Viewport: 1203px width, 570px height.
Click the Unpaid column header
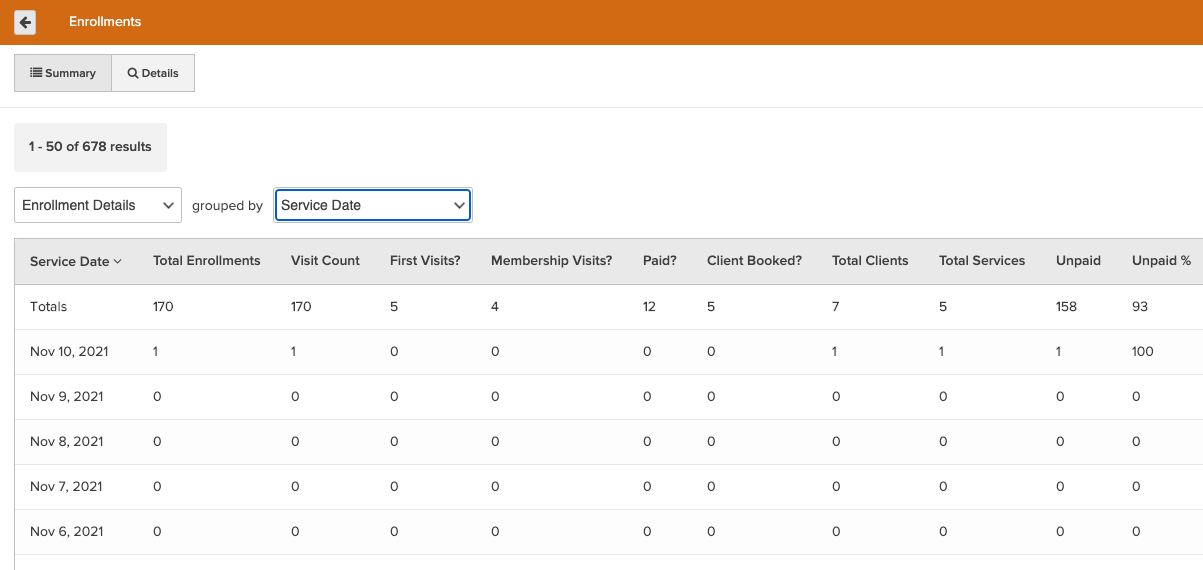[x=1078, y=261]
